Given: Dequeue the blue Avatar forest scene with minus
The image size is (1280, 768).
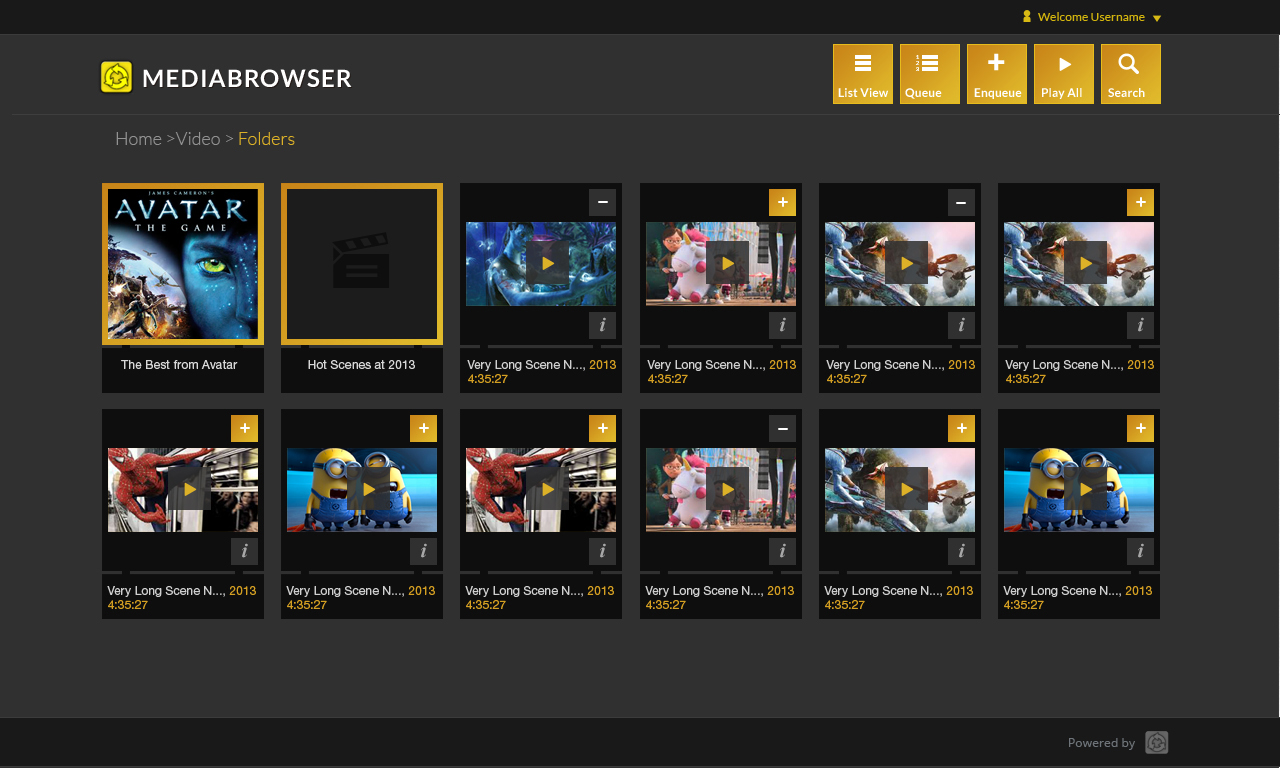Looking at the screenshot, I should (x=602, y=202).
